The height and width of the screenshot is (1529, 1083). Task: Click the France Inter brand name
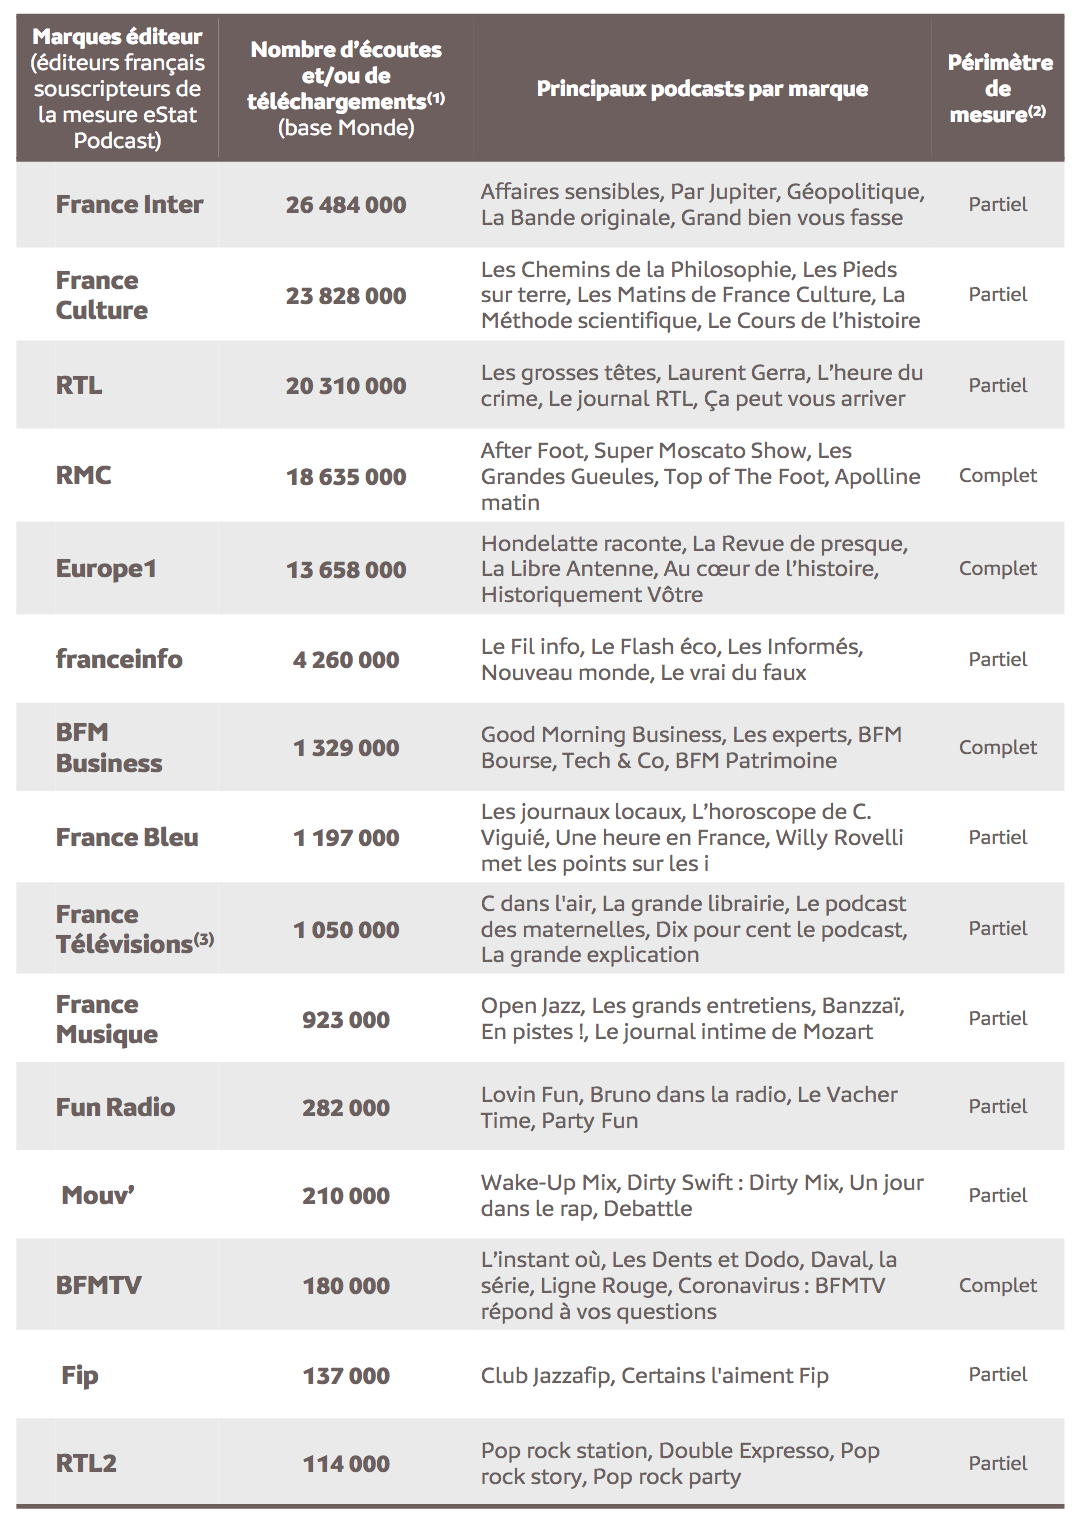click(129, 205)
